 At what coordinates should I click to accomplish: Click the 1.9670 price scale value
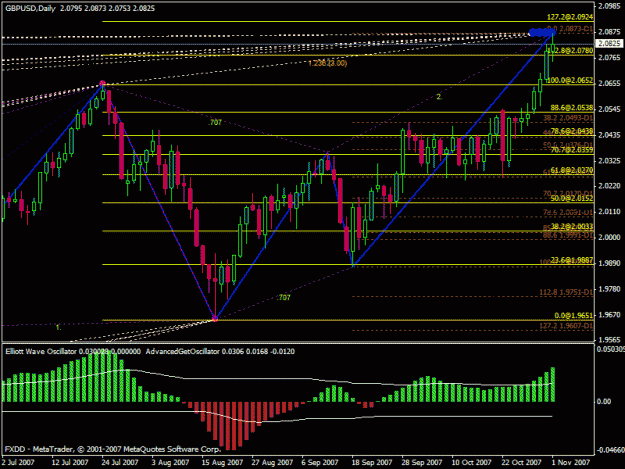pos(610,314)
